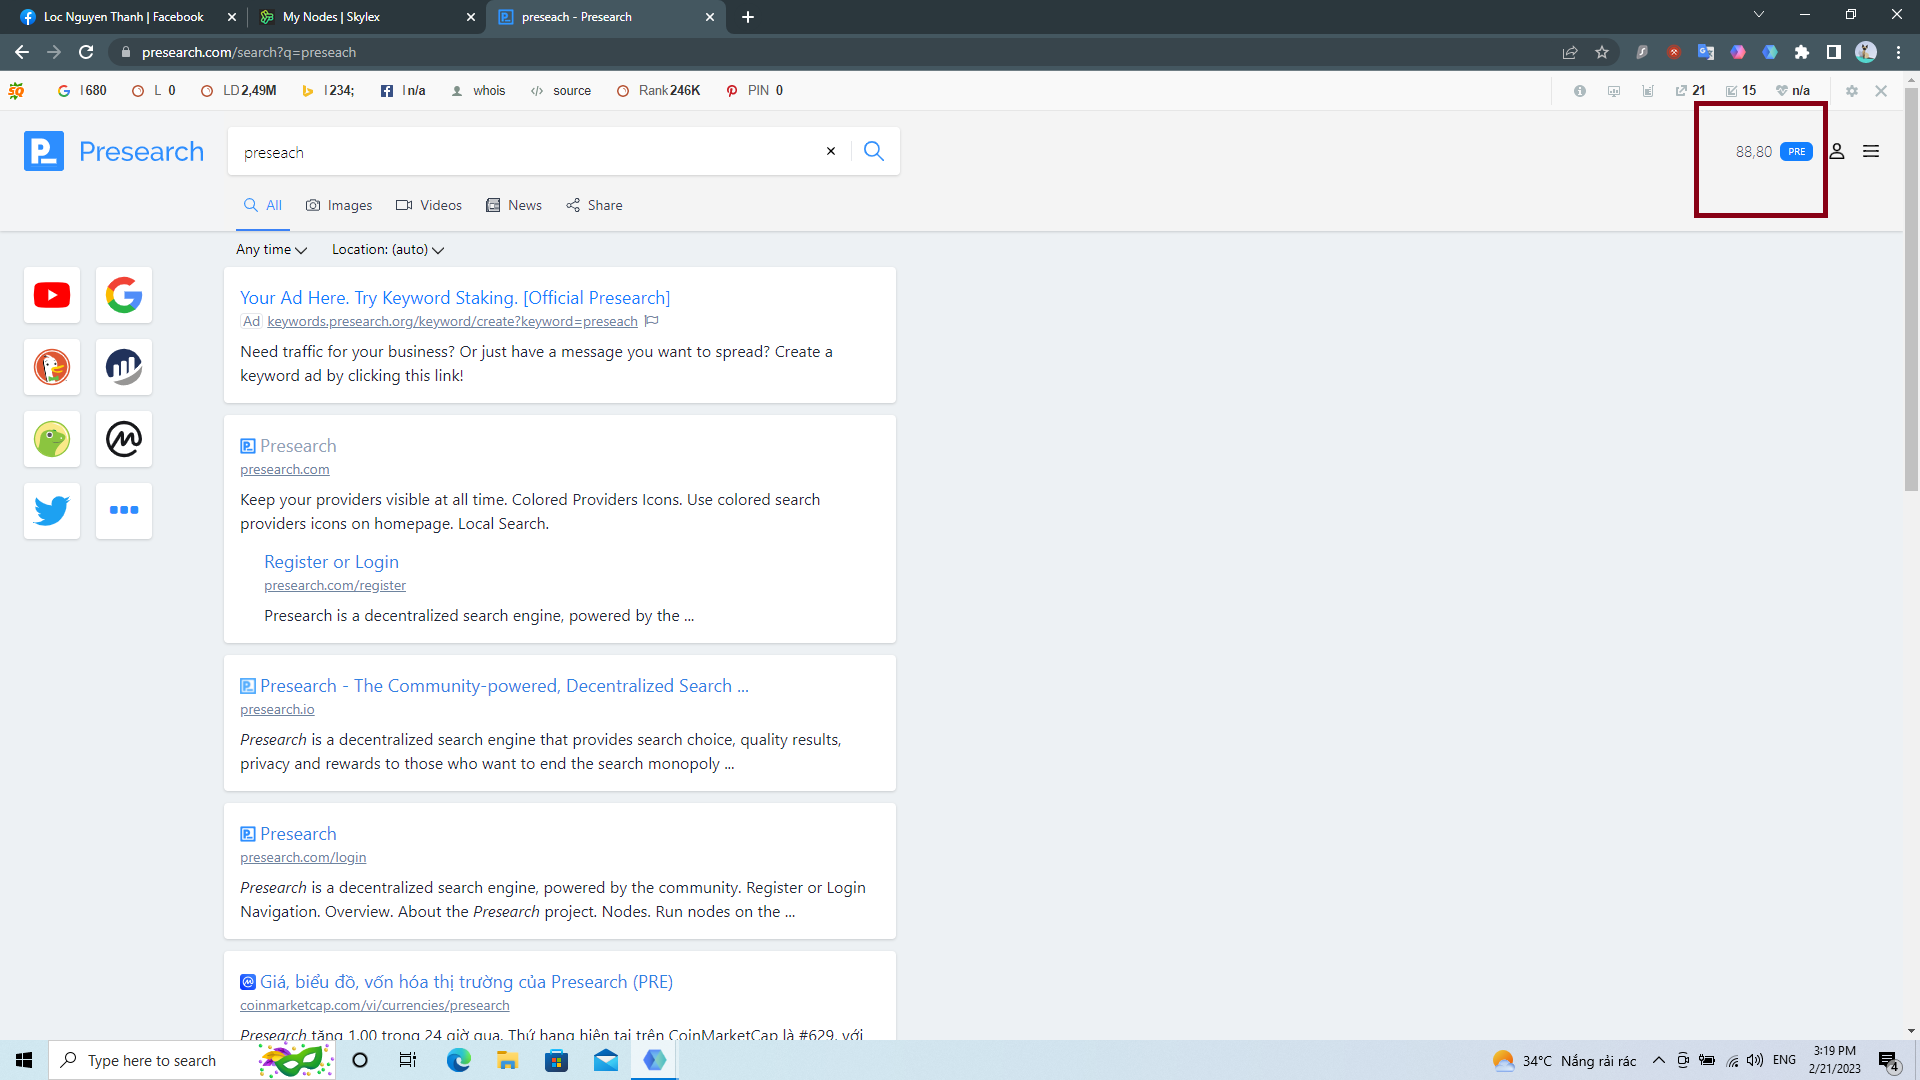
Task: Click the Google provider icon
Action: [124, 295]
